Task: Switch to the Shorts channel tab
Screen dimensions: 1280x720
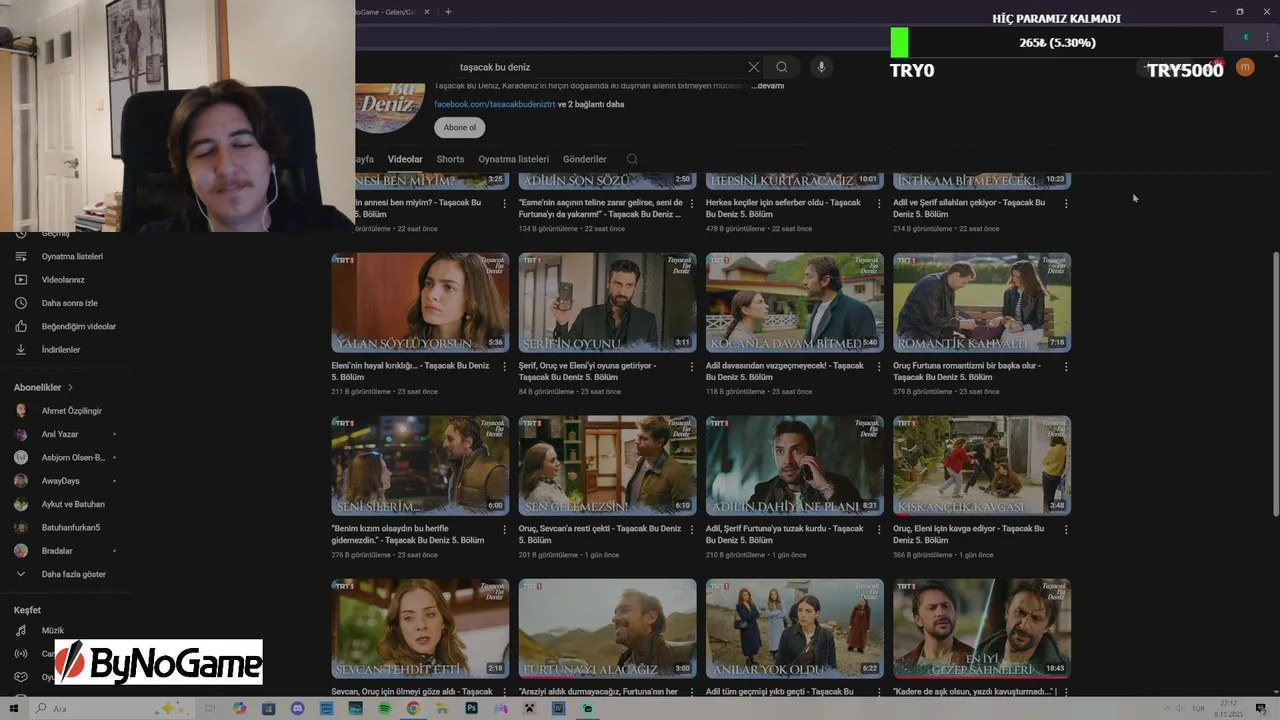Action: 450,159
